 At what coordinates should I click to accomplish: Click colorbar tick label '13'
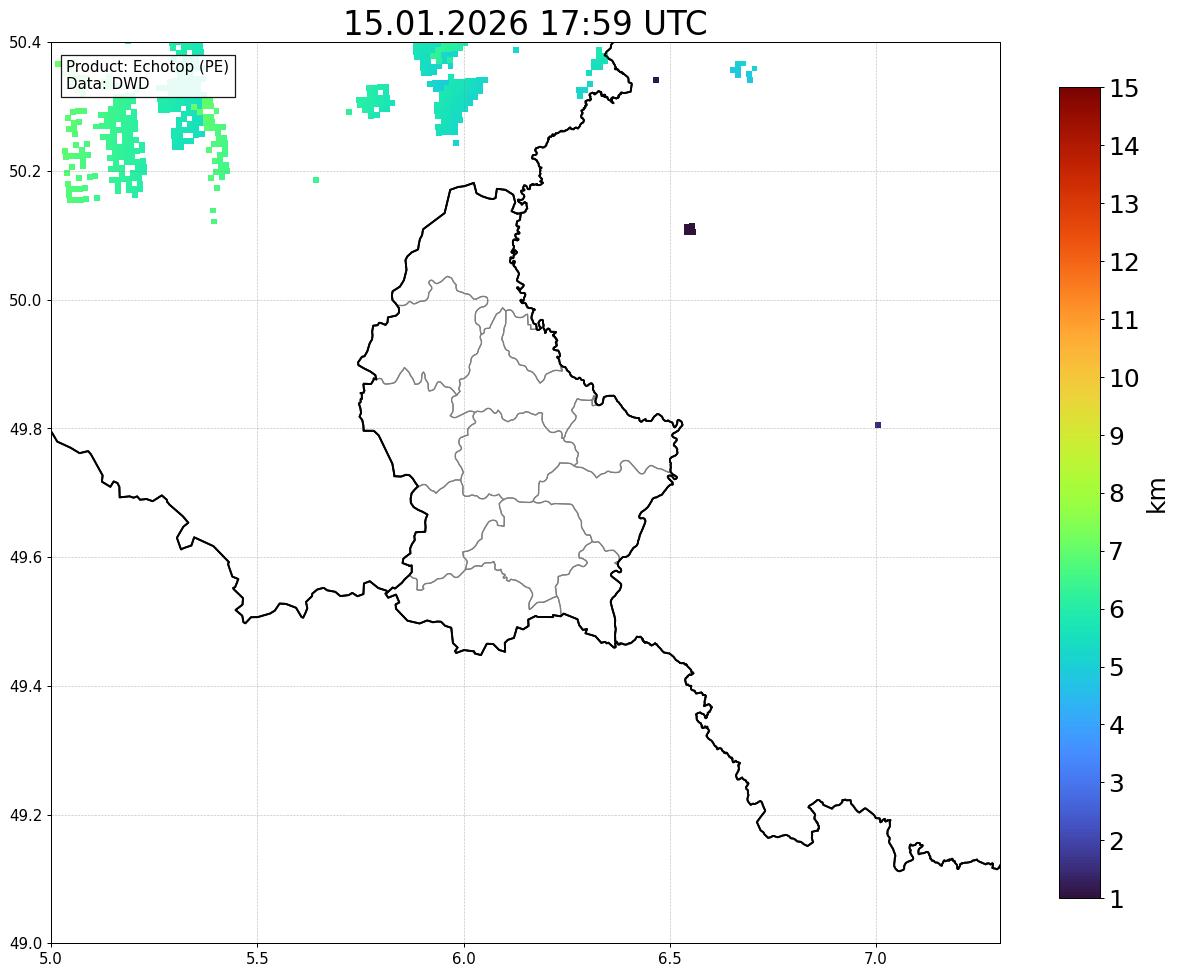pos(1124,204)
